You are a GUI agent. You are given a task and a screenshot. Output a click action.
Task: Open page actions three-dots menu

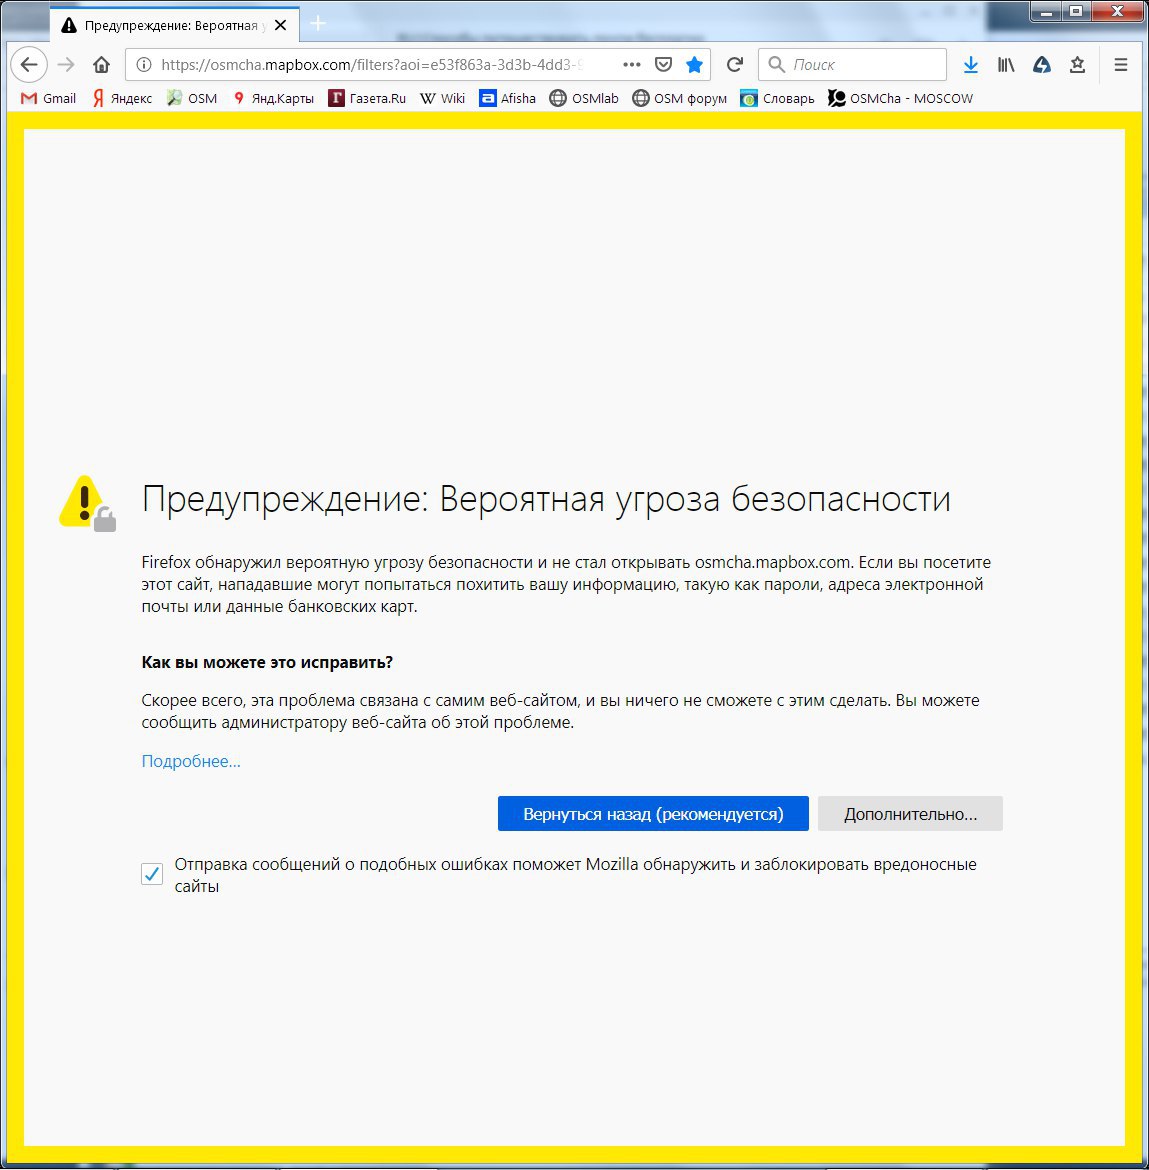coord(631,65)
